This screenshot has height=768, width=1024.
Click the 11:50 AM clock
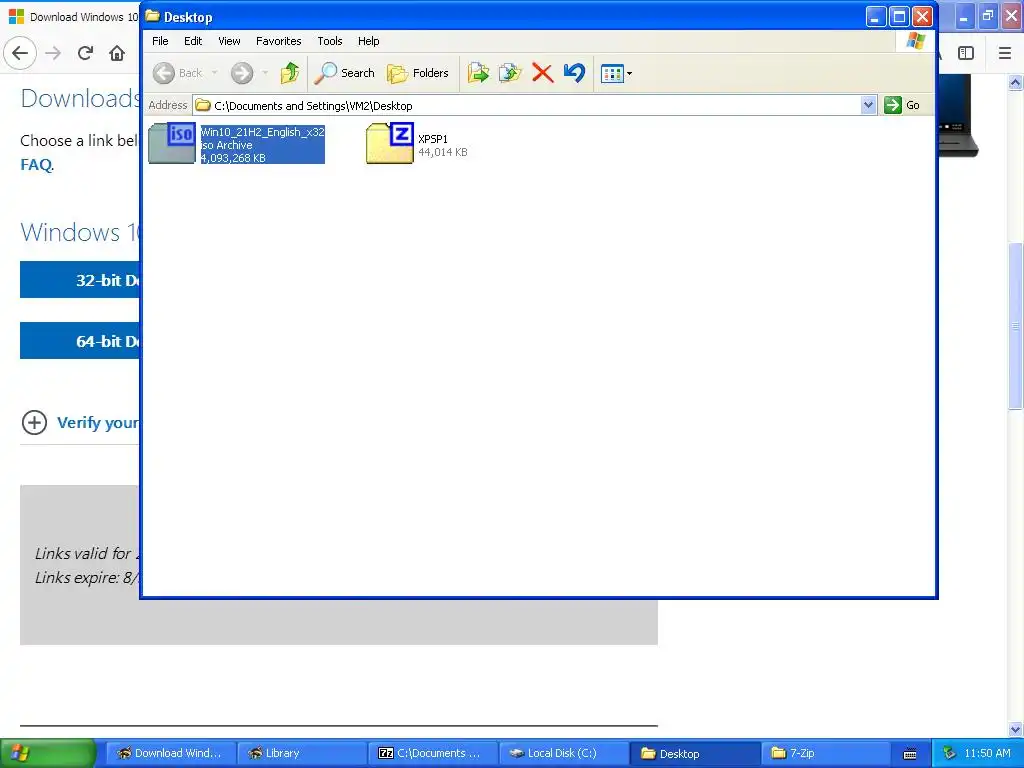point(987,753)
